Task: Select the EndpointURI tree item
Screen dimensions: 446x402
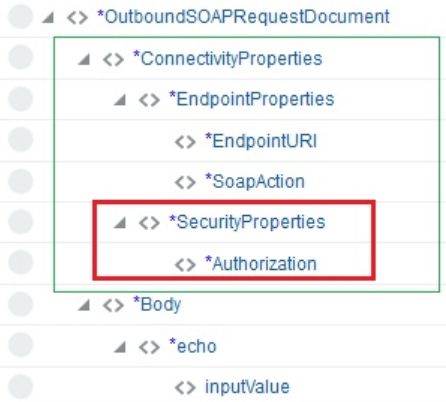Action: point(261,141)
